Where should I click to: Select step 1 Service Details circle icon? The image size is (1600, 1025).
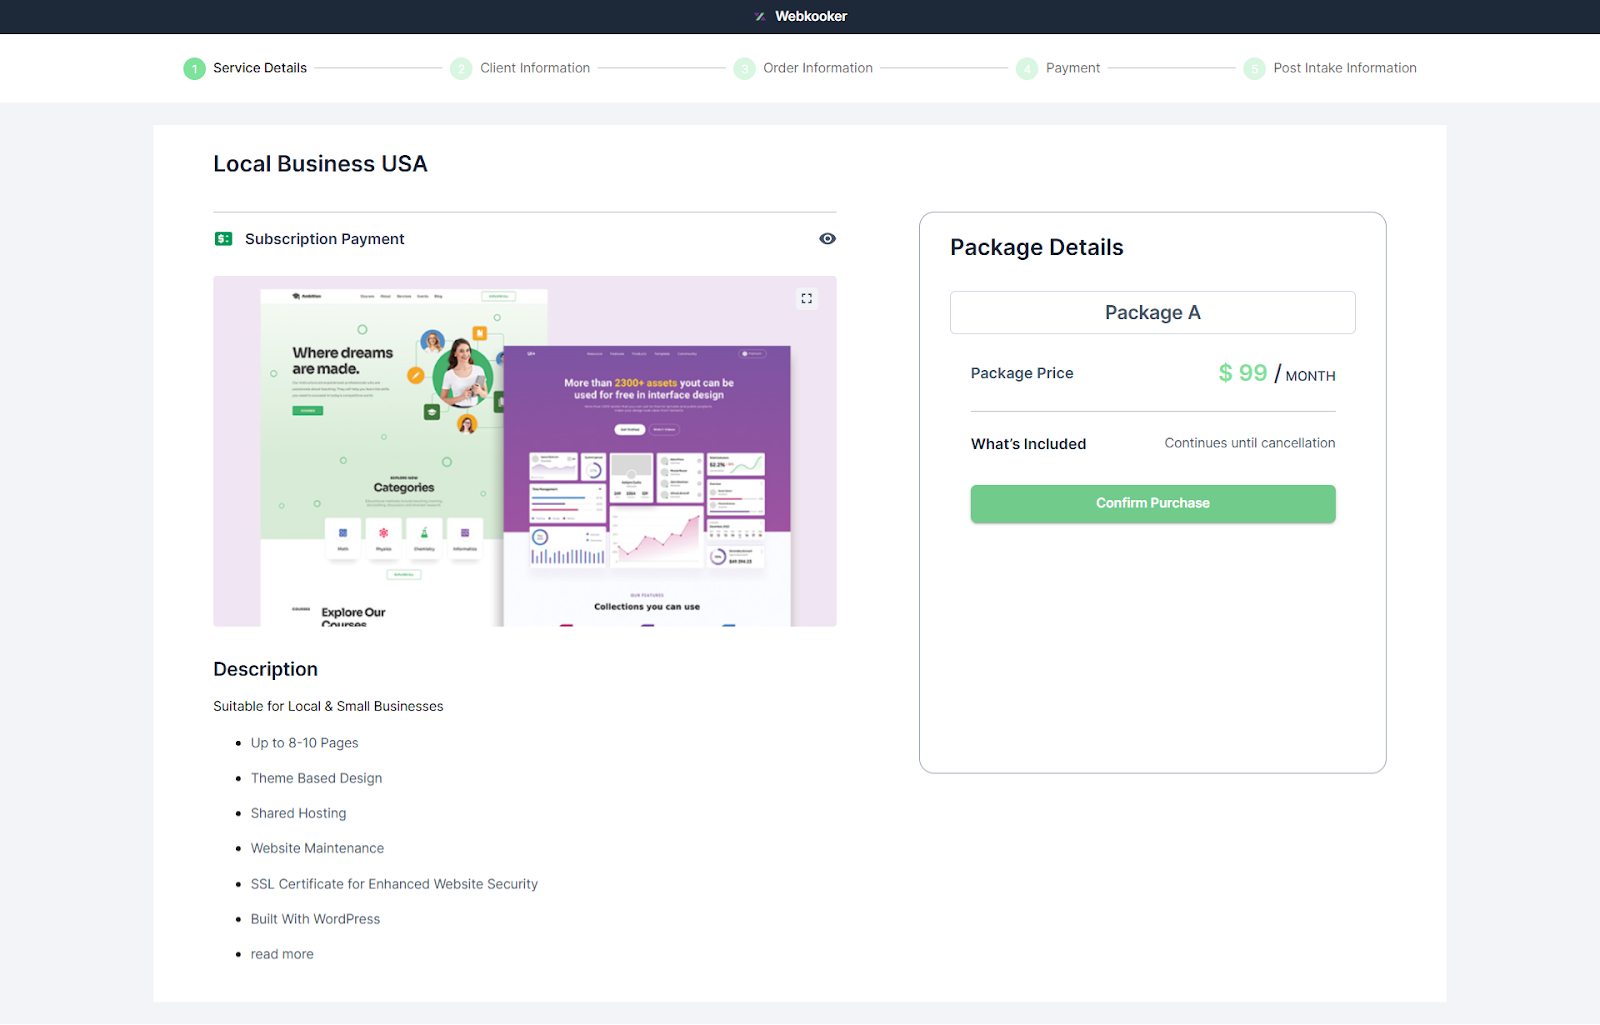(x=193, y=68)
